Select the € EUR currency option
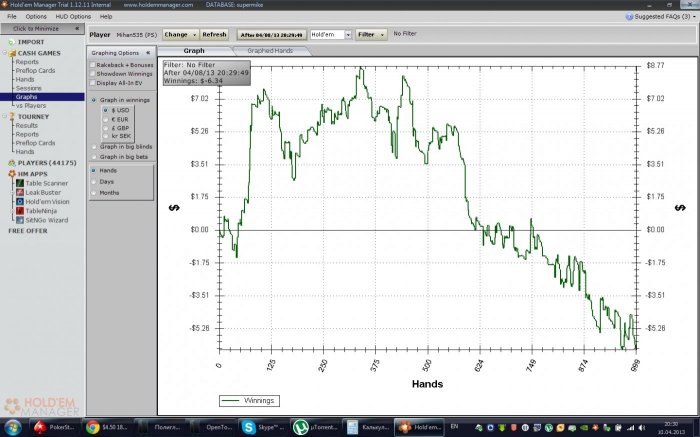This screenshot has width=700, height=437. click(x=106, y=119)
